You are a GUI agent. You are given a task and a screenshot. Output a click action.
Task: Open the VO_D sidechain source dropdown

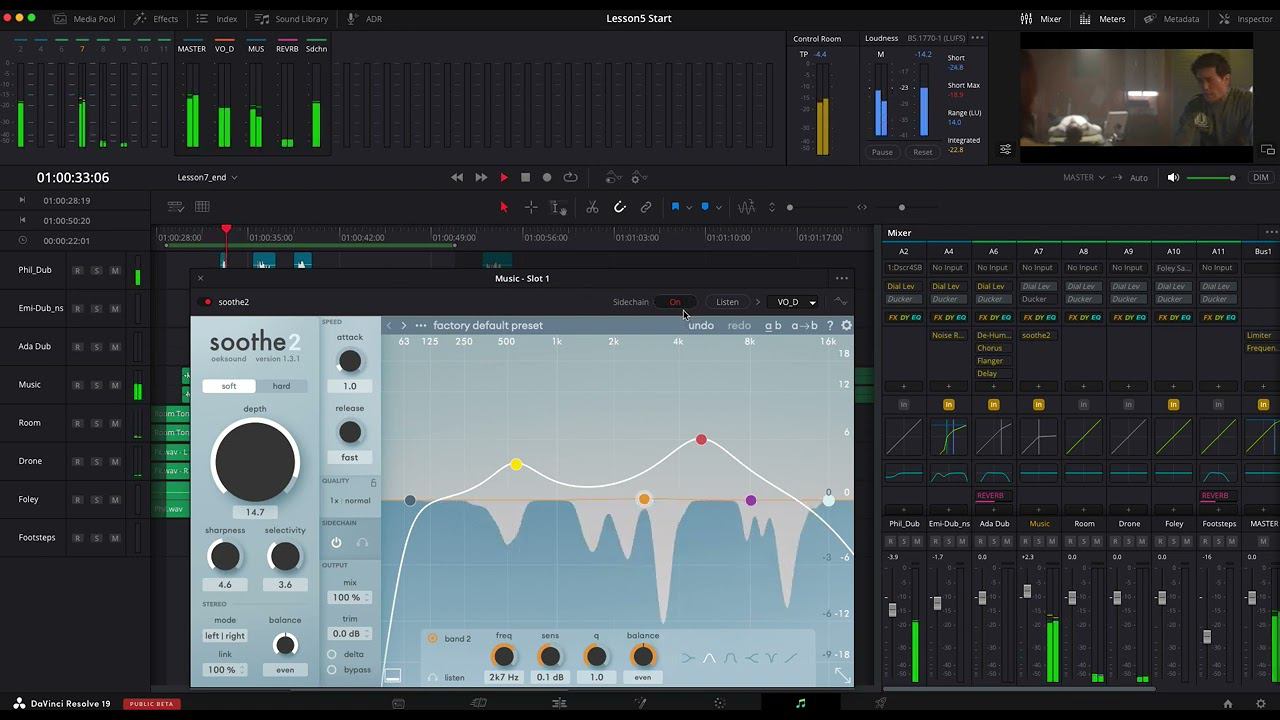[x=796, y=302]
